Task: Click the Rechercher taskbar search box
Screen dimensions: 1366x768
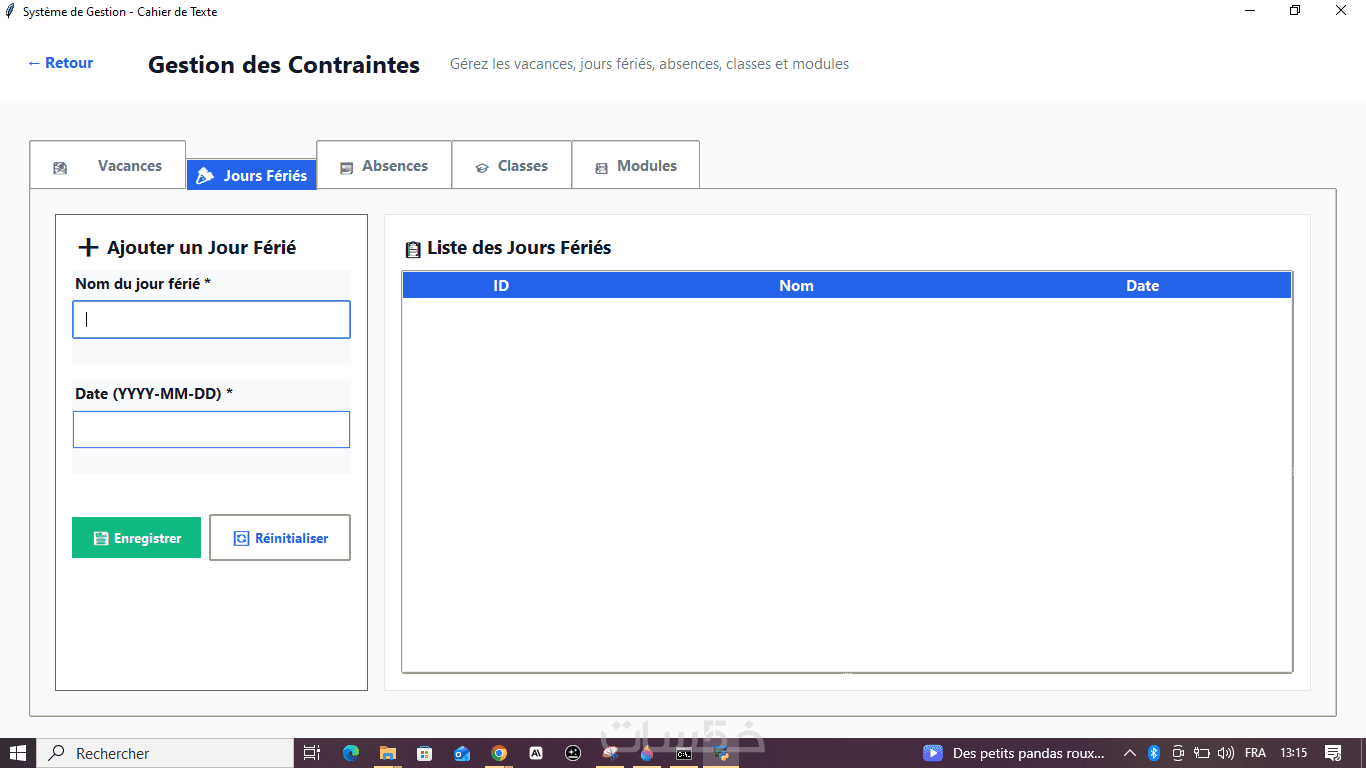Action: (x=165, y=753)
